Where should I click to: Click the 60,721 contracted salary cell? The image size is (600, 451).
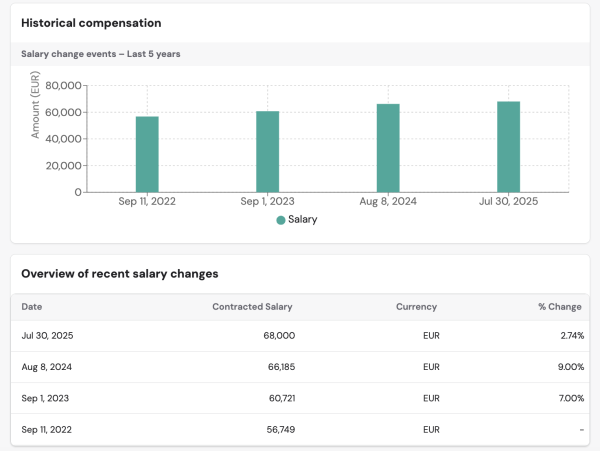(278, 398)
